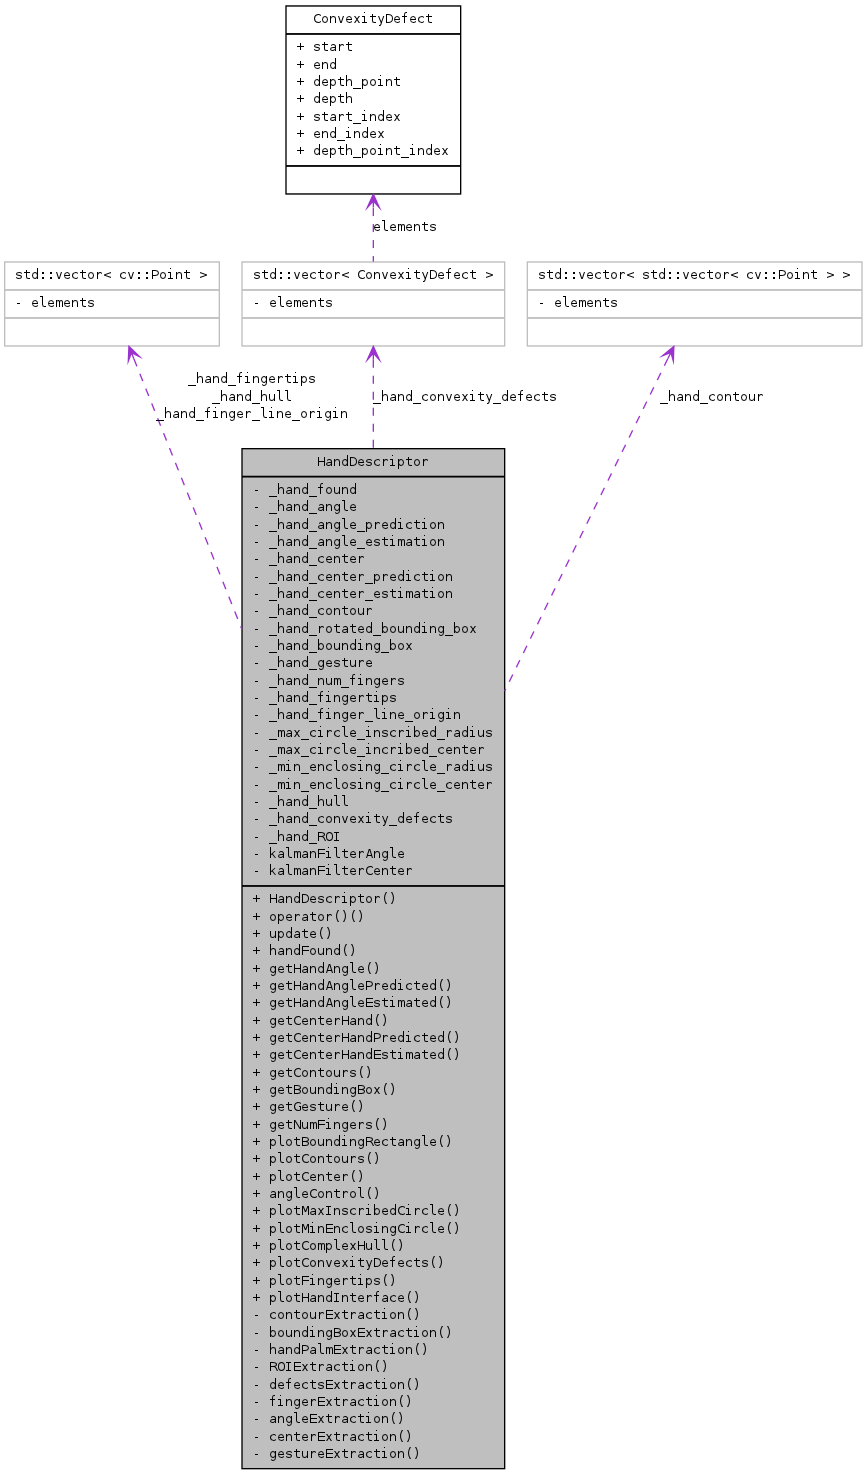
Task: Click the '+ plotConvexityDefects()' method
Action: coord(349,1262)
